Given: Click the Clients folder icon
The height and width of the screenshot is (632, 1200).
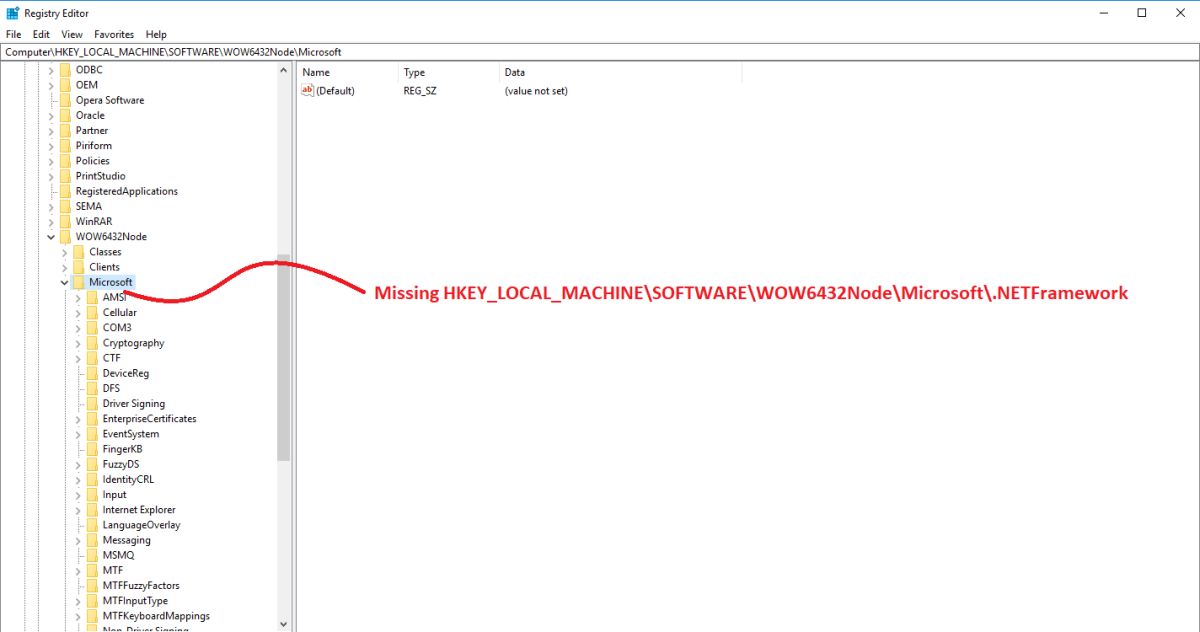Looking at the screenshot, I should coord(78,267).
